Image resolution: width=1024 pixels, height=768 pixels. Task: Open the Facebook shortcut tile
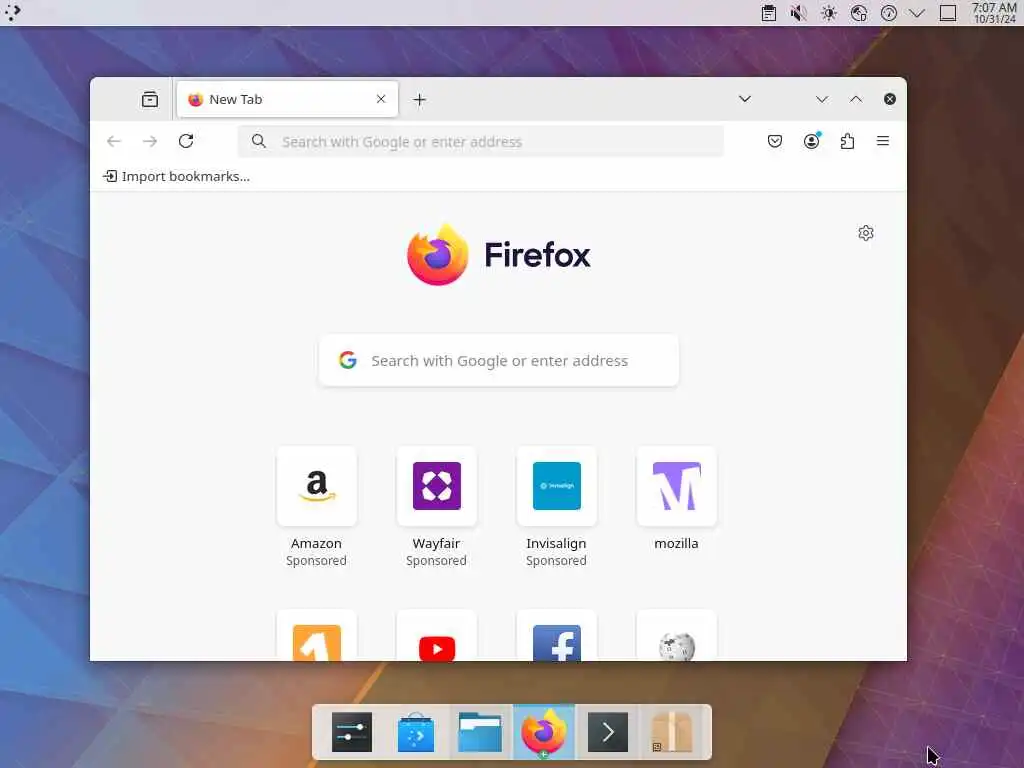557,636
